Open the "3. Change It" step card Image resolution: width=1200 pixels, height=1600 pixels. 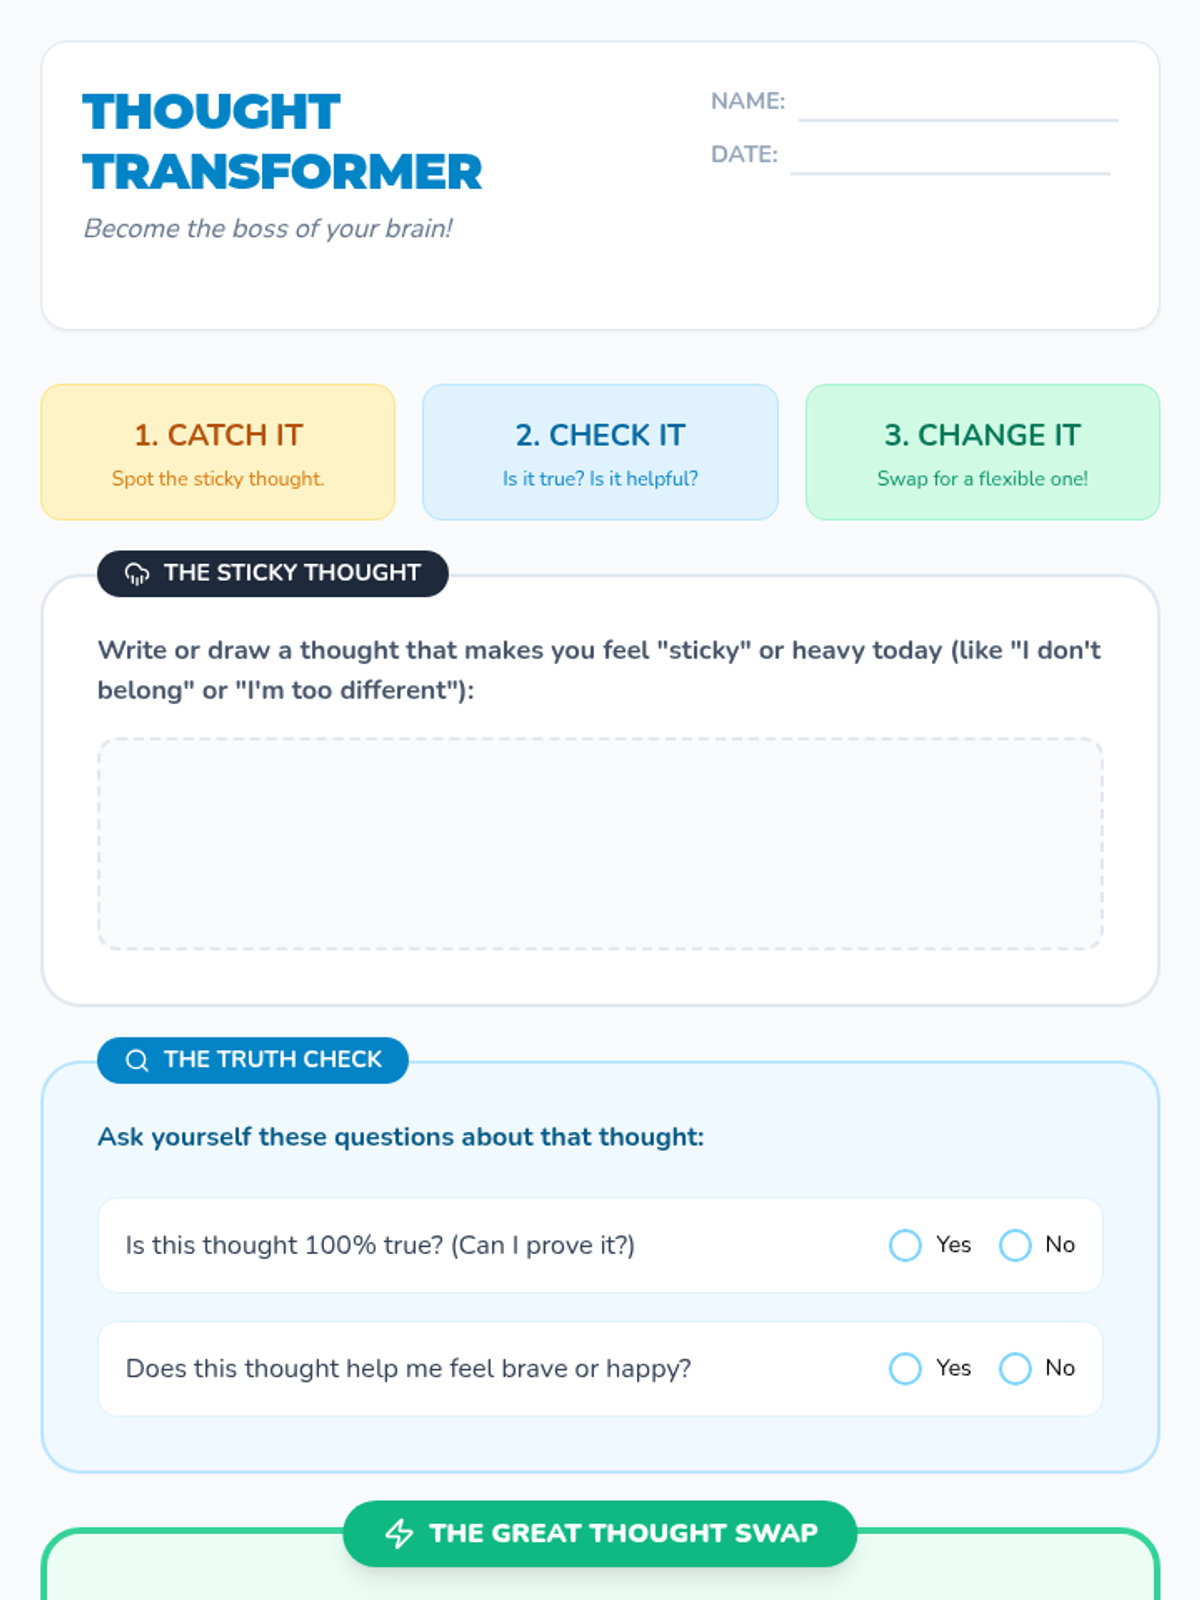coord(982,452)
